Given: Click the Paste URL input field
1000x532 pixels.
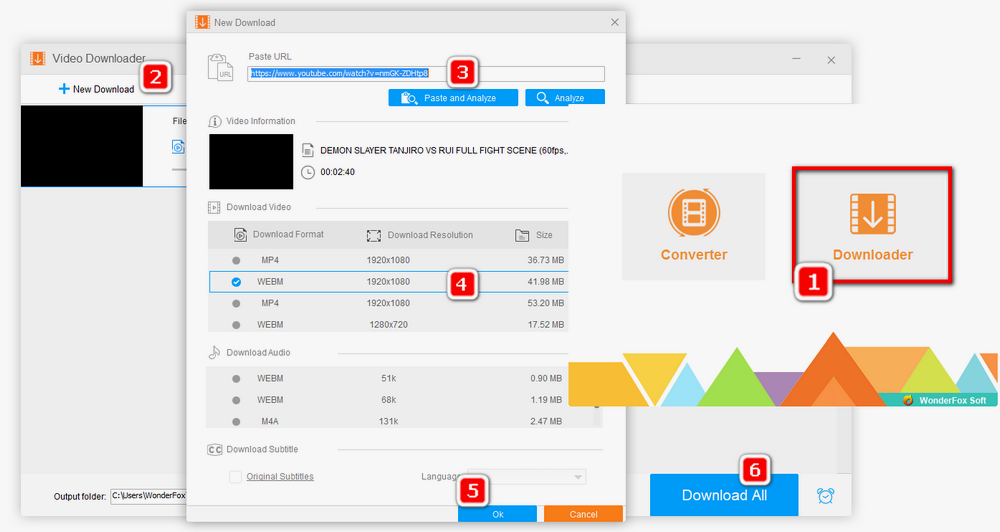Looking at the screenshot, I should [426, 73].
